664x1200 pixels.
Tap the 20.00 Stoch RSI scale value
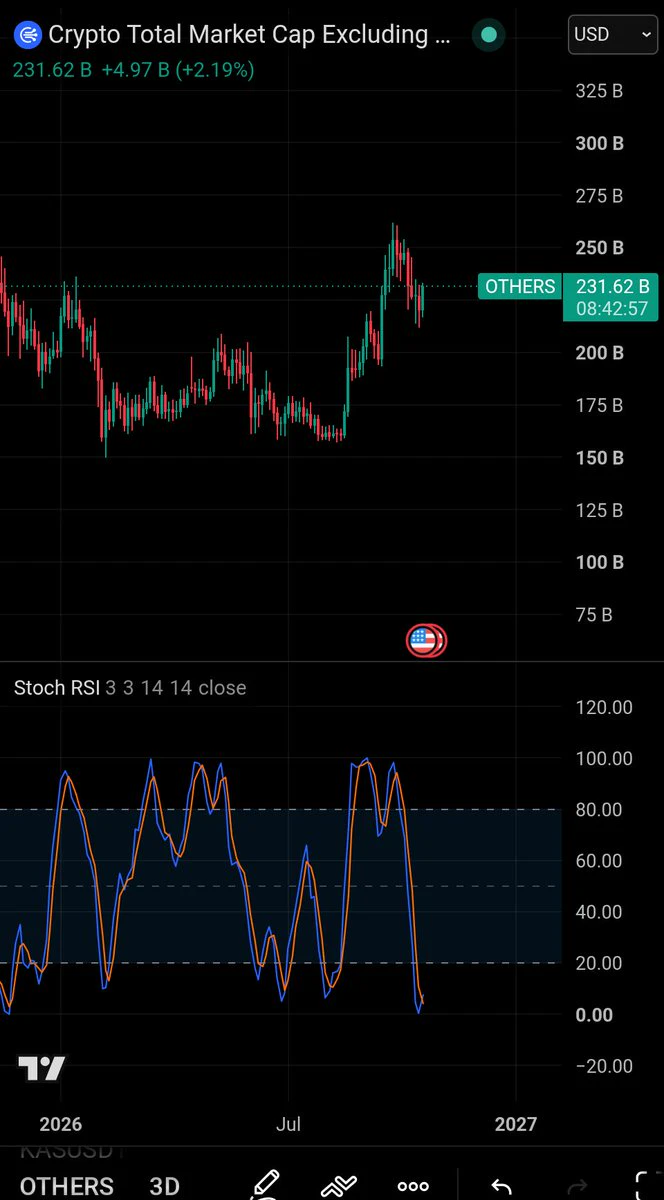[x=599, y=963]
